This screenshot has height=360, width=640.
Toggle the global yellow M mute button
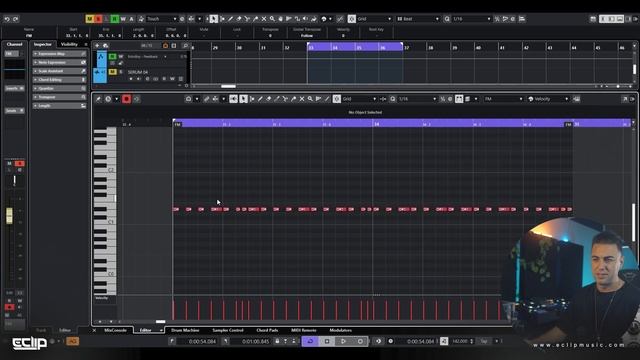click(89, 19)
